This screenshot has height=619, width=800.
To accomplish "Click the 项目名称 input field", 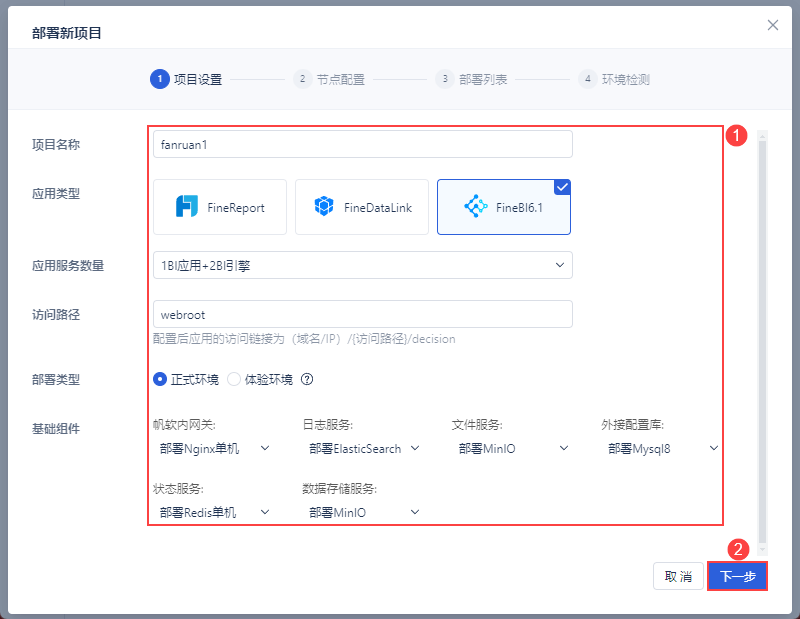I will coord(363,144).
